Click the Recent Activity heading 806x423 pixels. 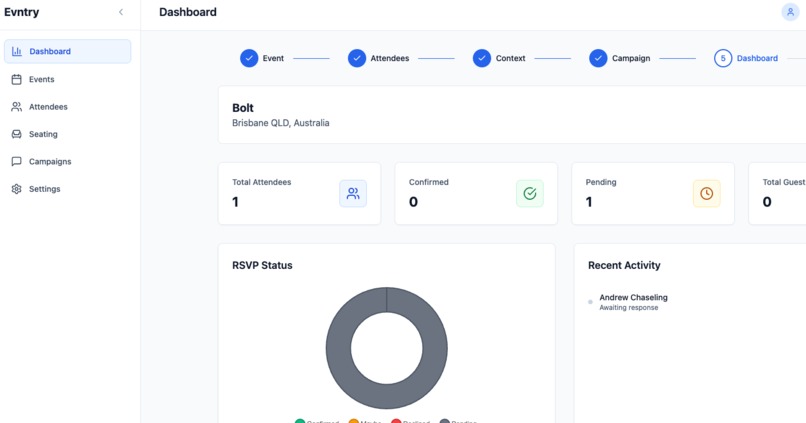(624, 265)
